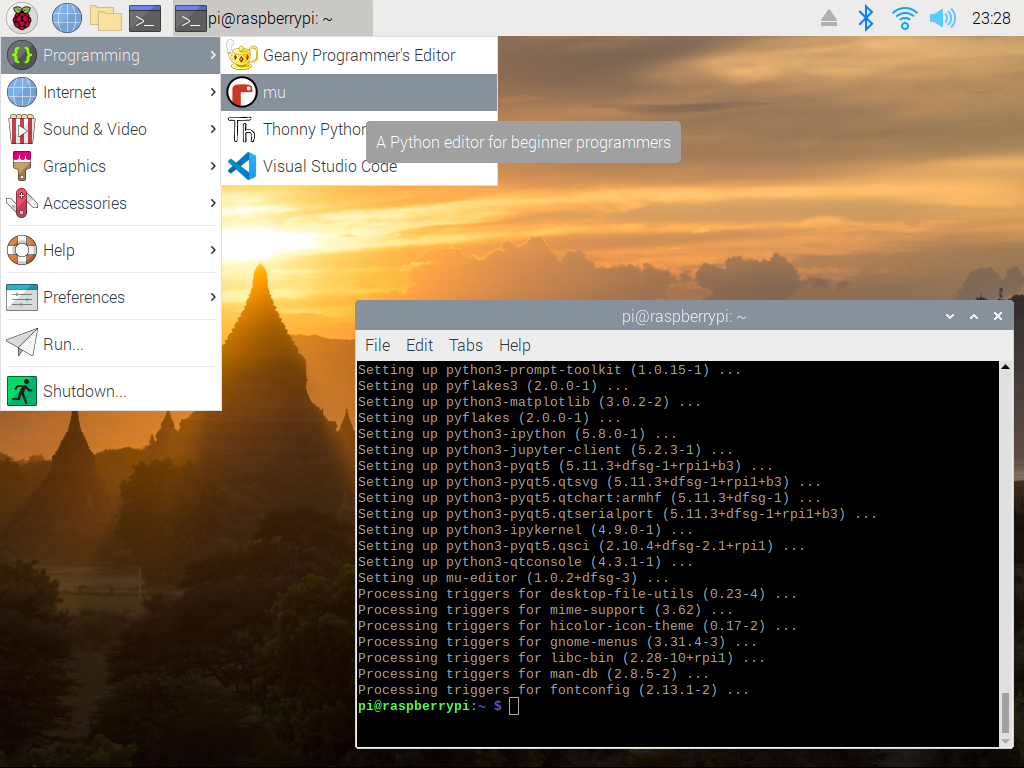Click the Internet globe menu icon
Screen dimensions: 1024x768
click(22, 92)
